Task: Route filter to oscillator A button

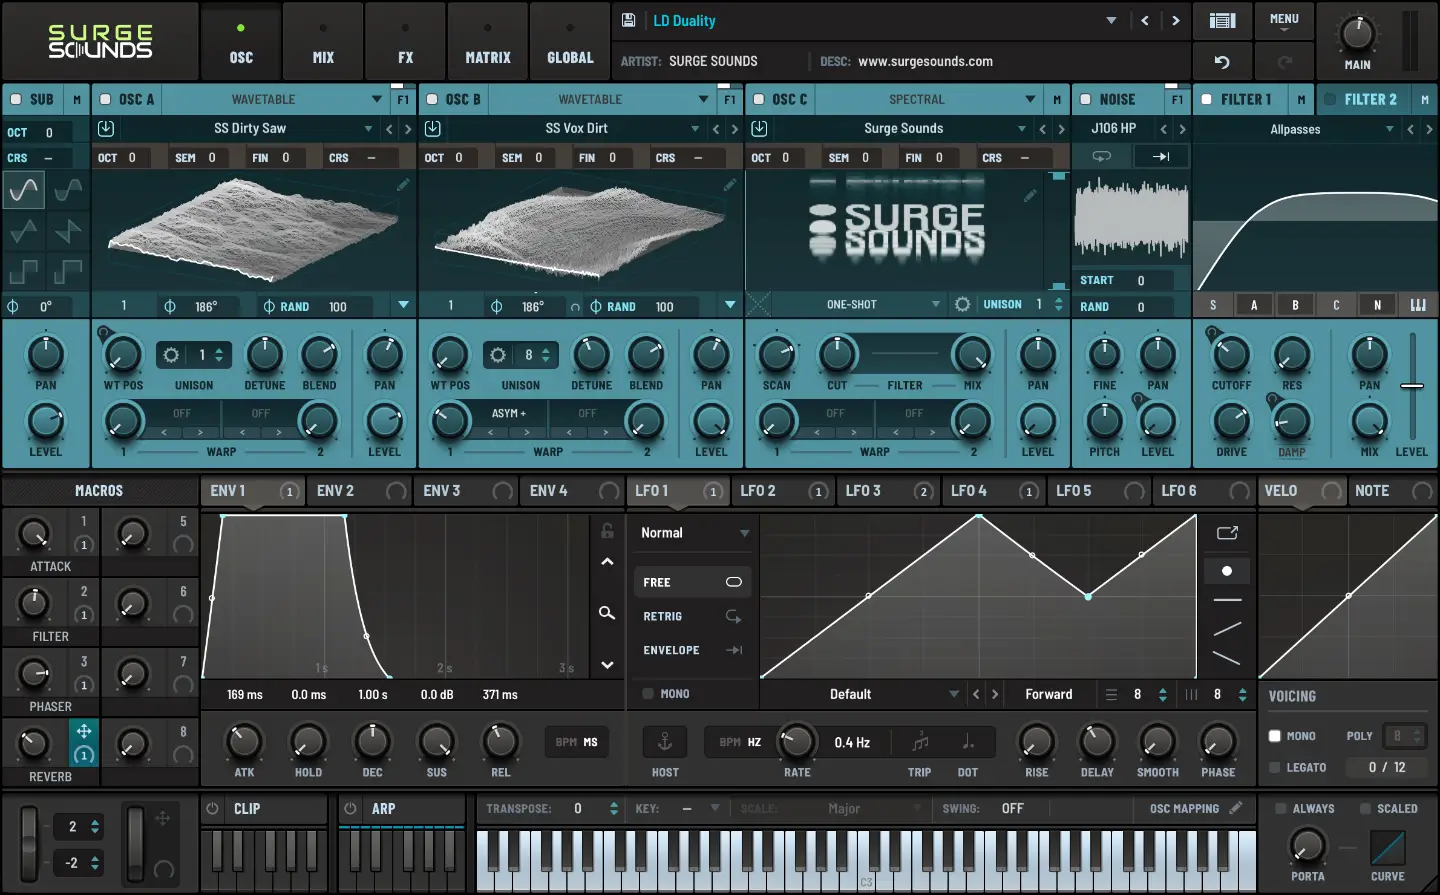Action: click(x=1254, y=305)
